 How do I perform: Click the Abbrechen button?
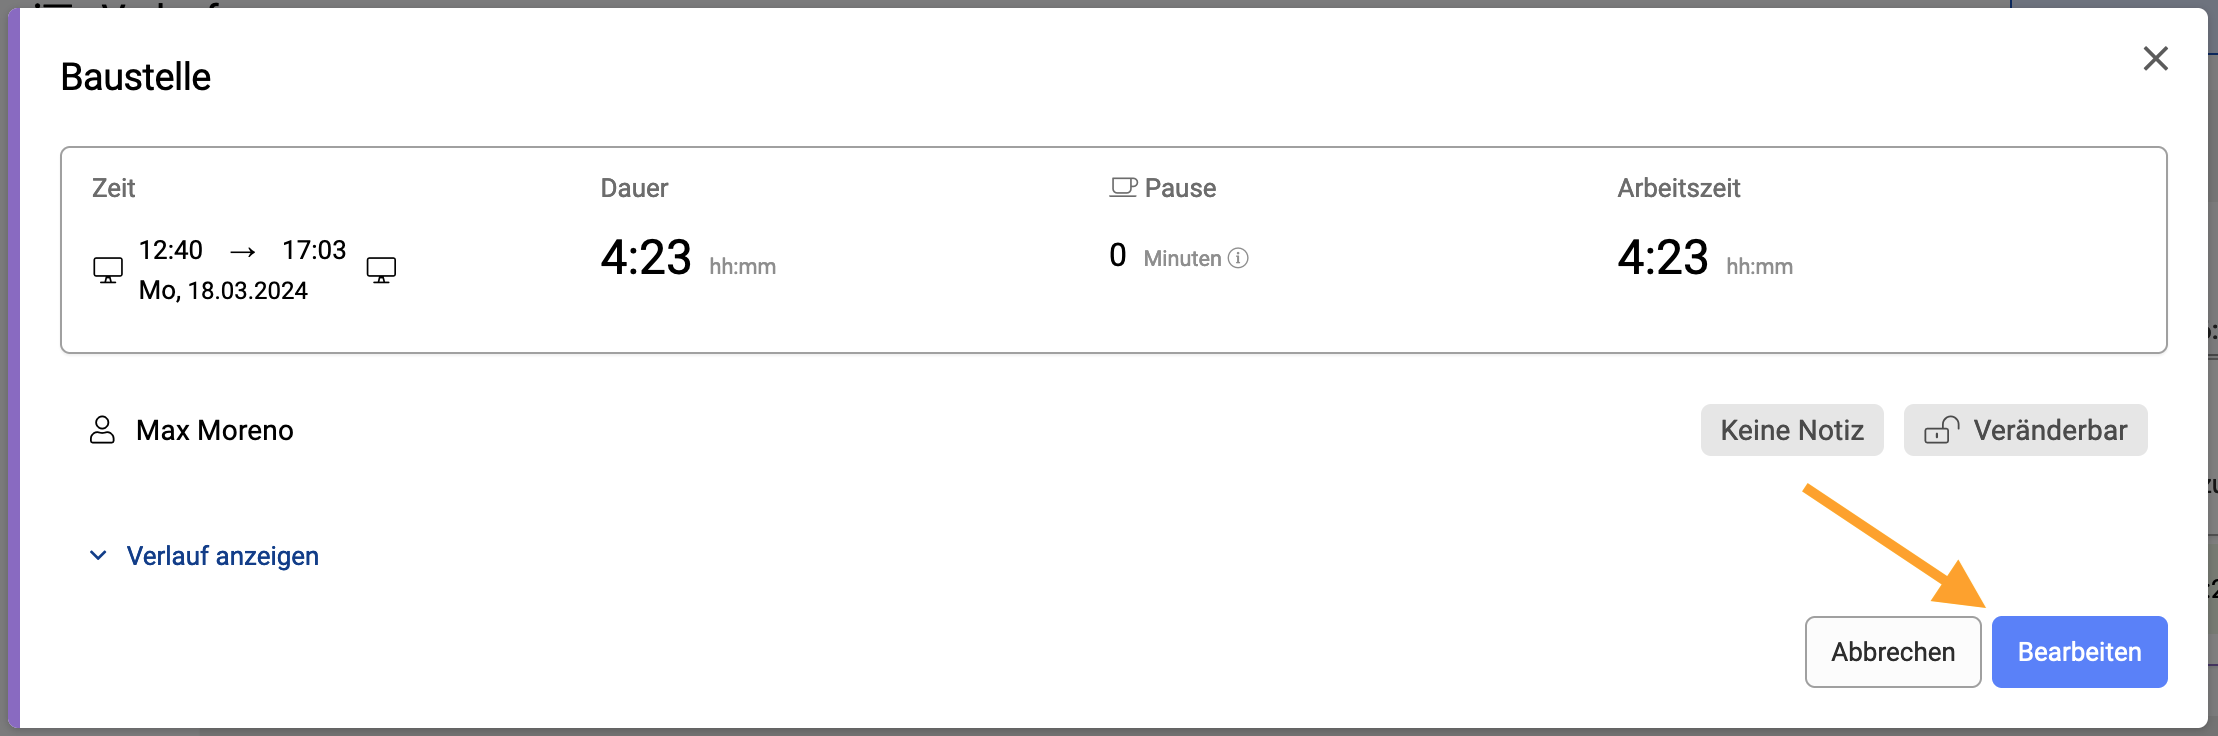1893,652
